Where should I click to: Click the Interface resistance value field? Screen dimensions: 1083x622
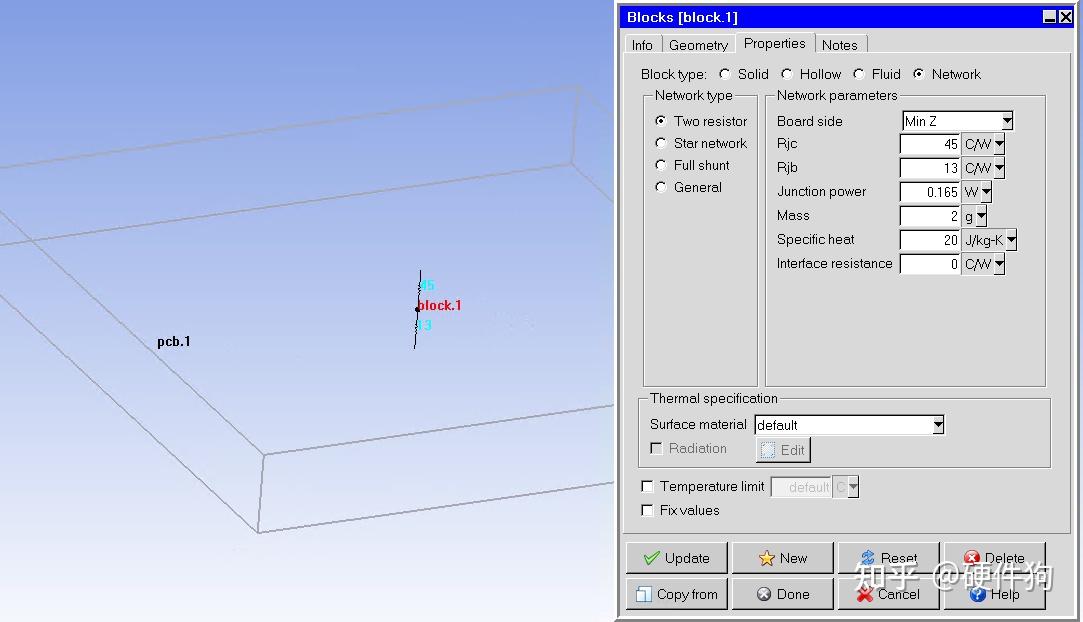(930, 264)
